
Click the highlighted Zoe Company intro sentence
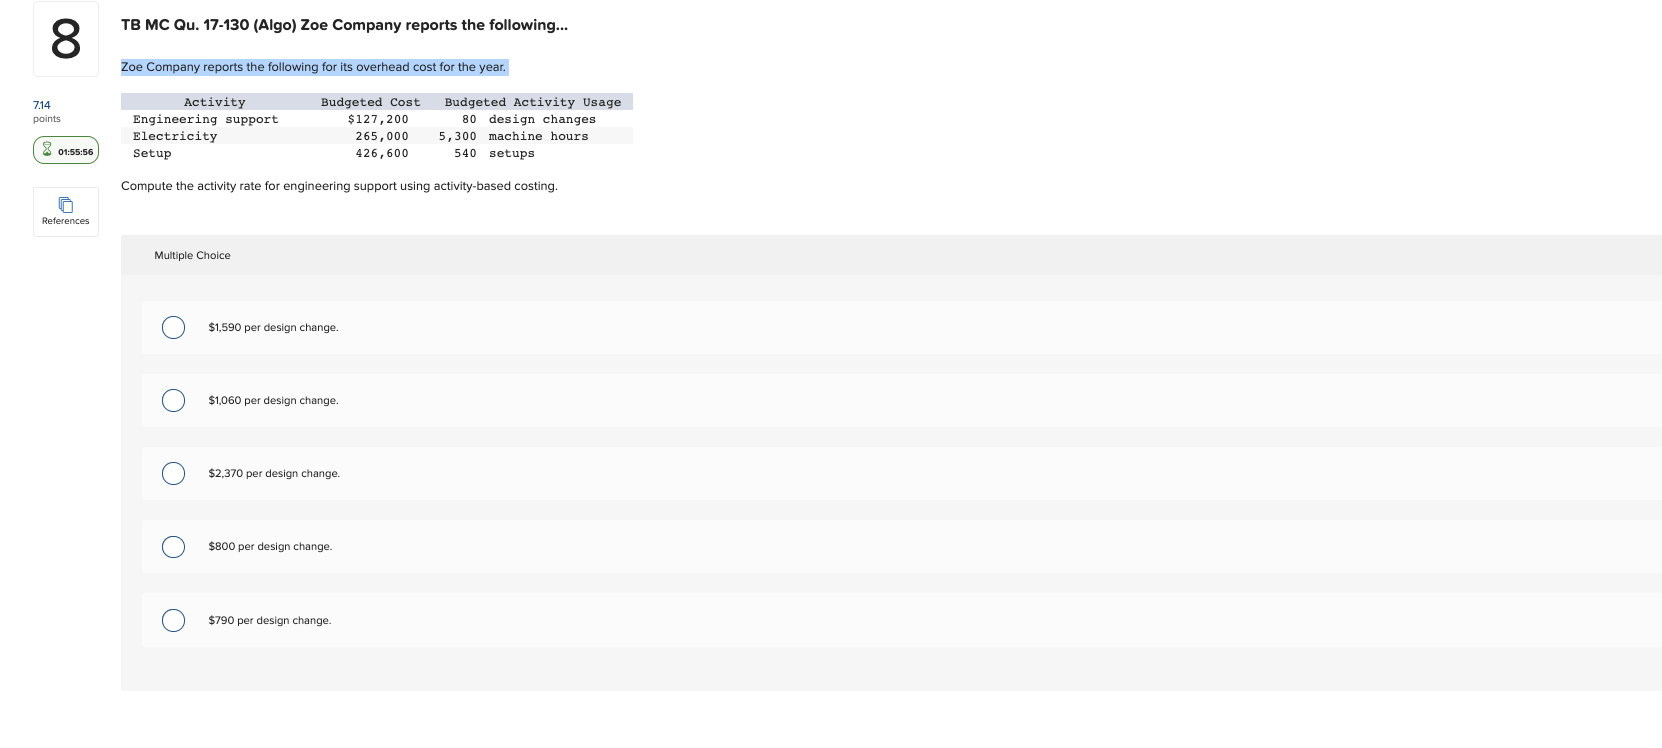(314, 67)
